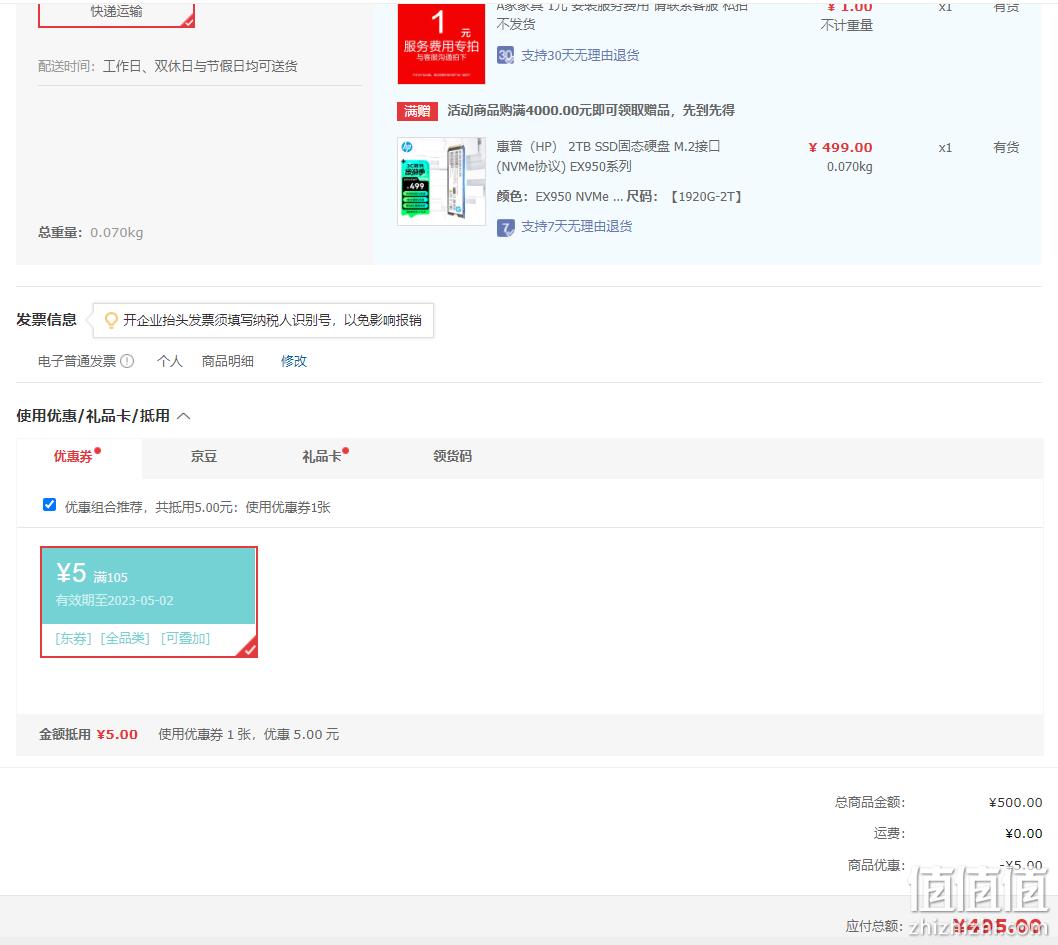Screen dimensions: 1058x945
Task: Uncheck the 优惠组合推荐 checkbox
Action: (x=49, y=505)
